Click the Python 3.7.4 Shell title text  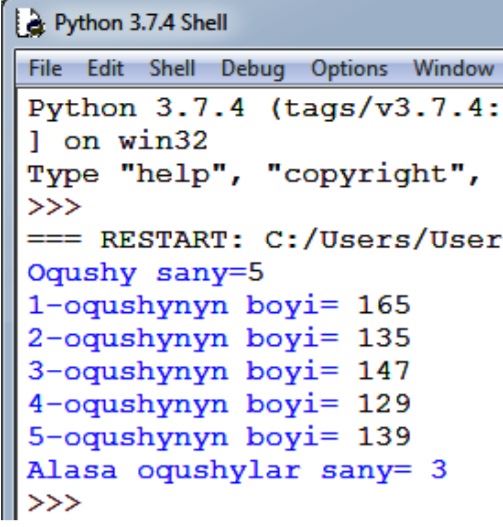(x=141, y=23)
